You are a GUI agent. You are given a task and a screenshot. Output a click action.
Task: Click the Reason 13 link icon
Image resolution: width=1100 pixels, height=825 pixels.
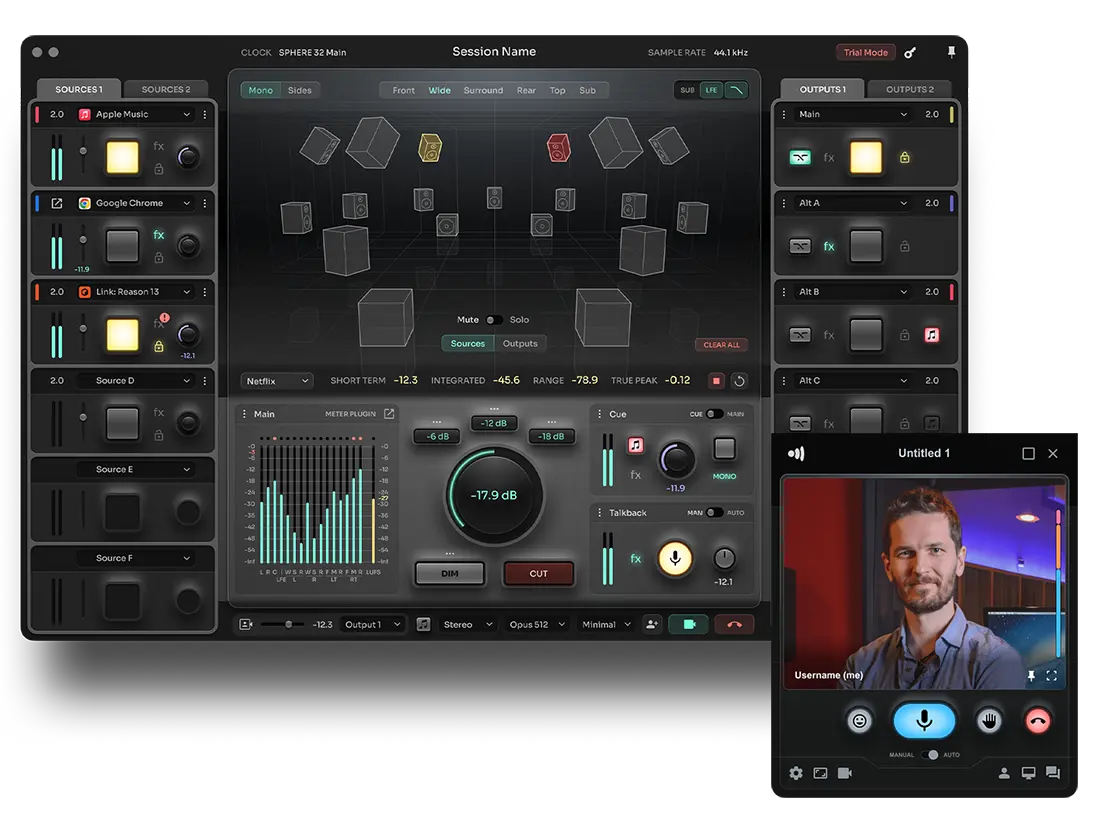[x=84, y=292]
